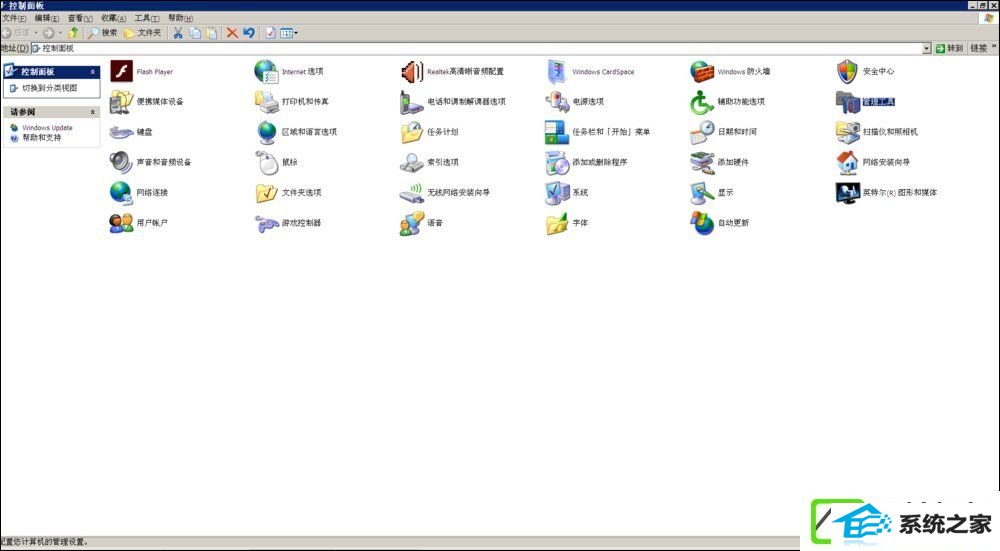Image resolution: width=1000 pixels, height=551 pixels.
Task: Open 字体 folder icon
Action: coord(557,223)
